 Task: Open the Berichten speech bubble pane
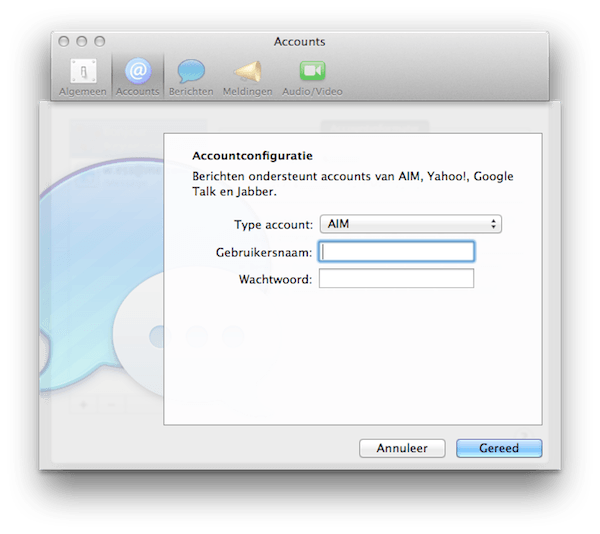(x=191, y=77)
